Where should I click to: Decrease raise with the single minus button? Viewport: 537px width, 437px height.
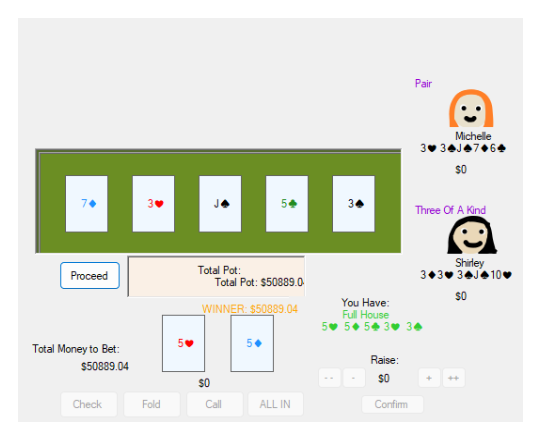click(x=354, y=378)
